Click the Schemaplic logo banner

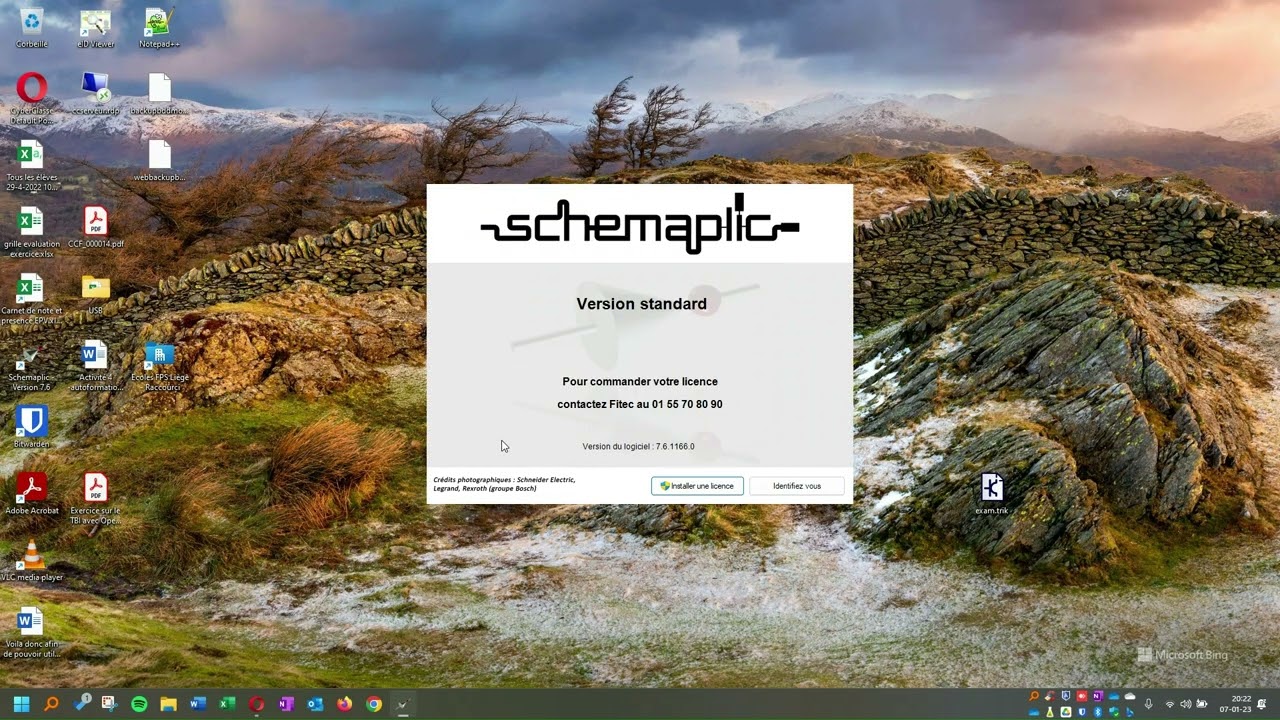[x=640, y=223]
